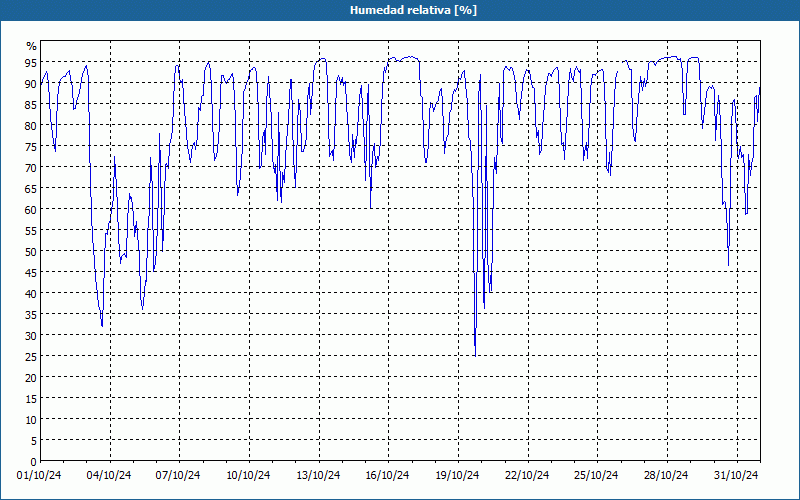Select the 45 value on the Y axis

point(31,273)
